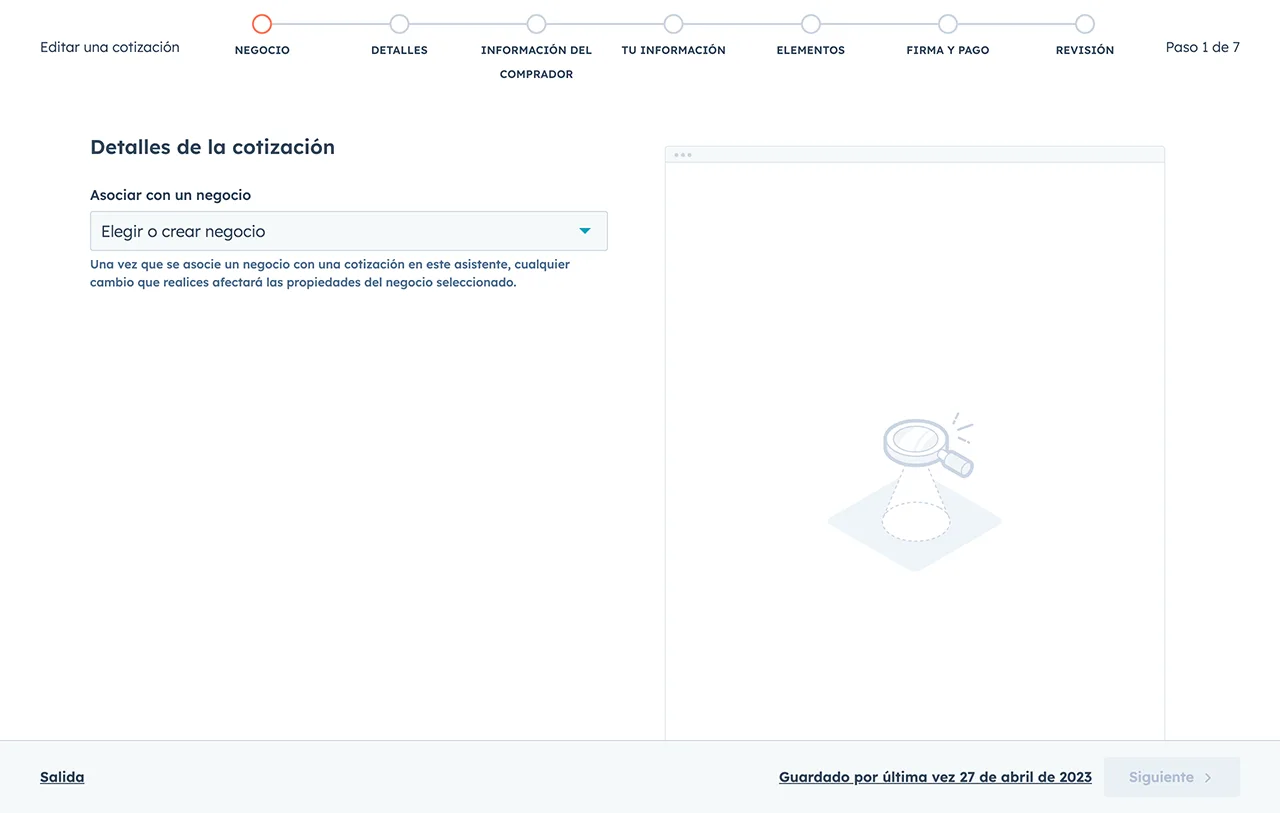Click 'Editar una cotización' title
This screenshot has height=813, width=1280.
coord(110,47)
